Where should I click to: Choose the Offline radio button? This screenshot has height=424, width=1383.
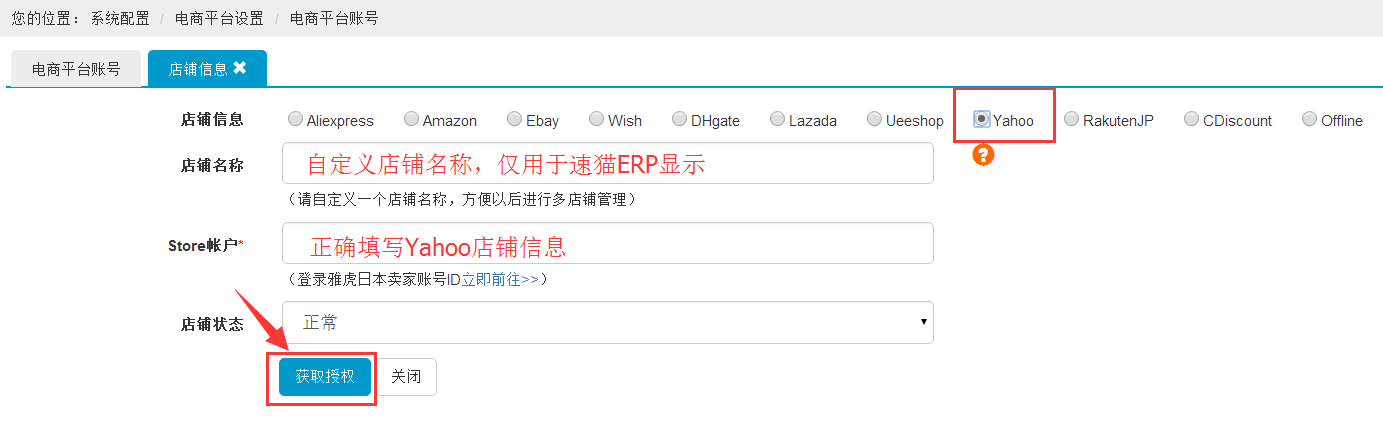pyautogui.click(x=1310, y=119)
